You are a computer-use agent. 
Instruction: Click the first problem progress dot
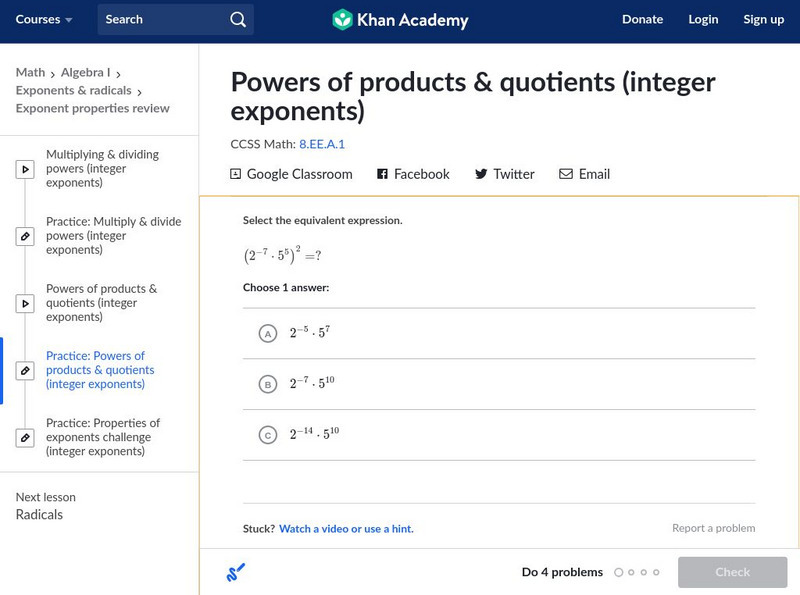click(x=618, y=572)
